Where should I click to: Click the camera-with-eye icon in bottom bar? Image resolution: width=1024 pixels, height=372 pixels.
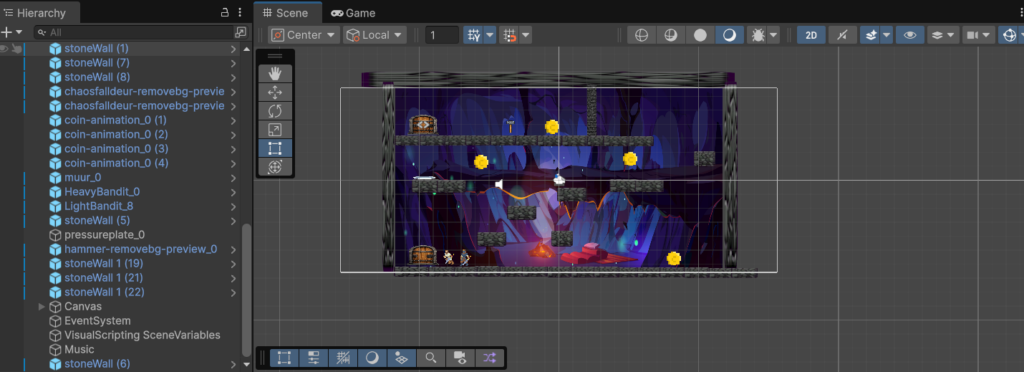460,358
